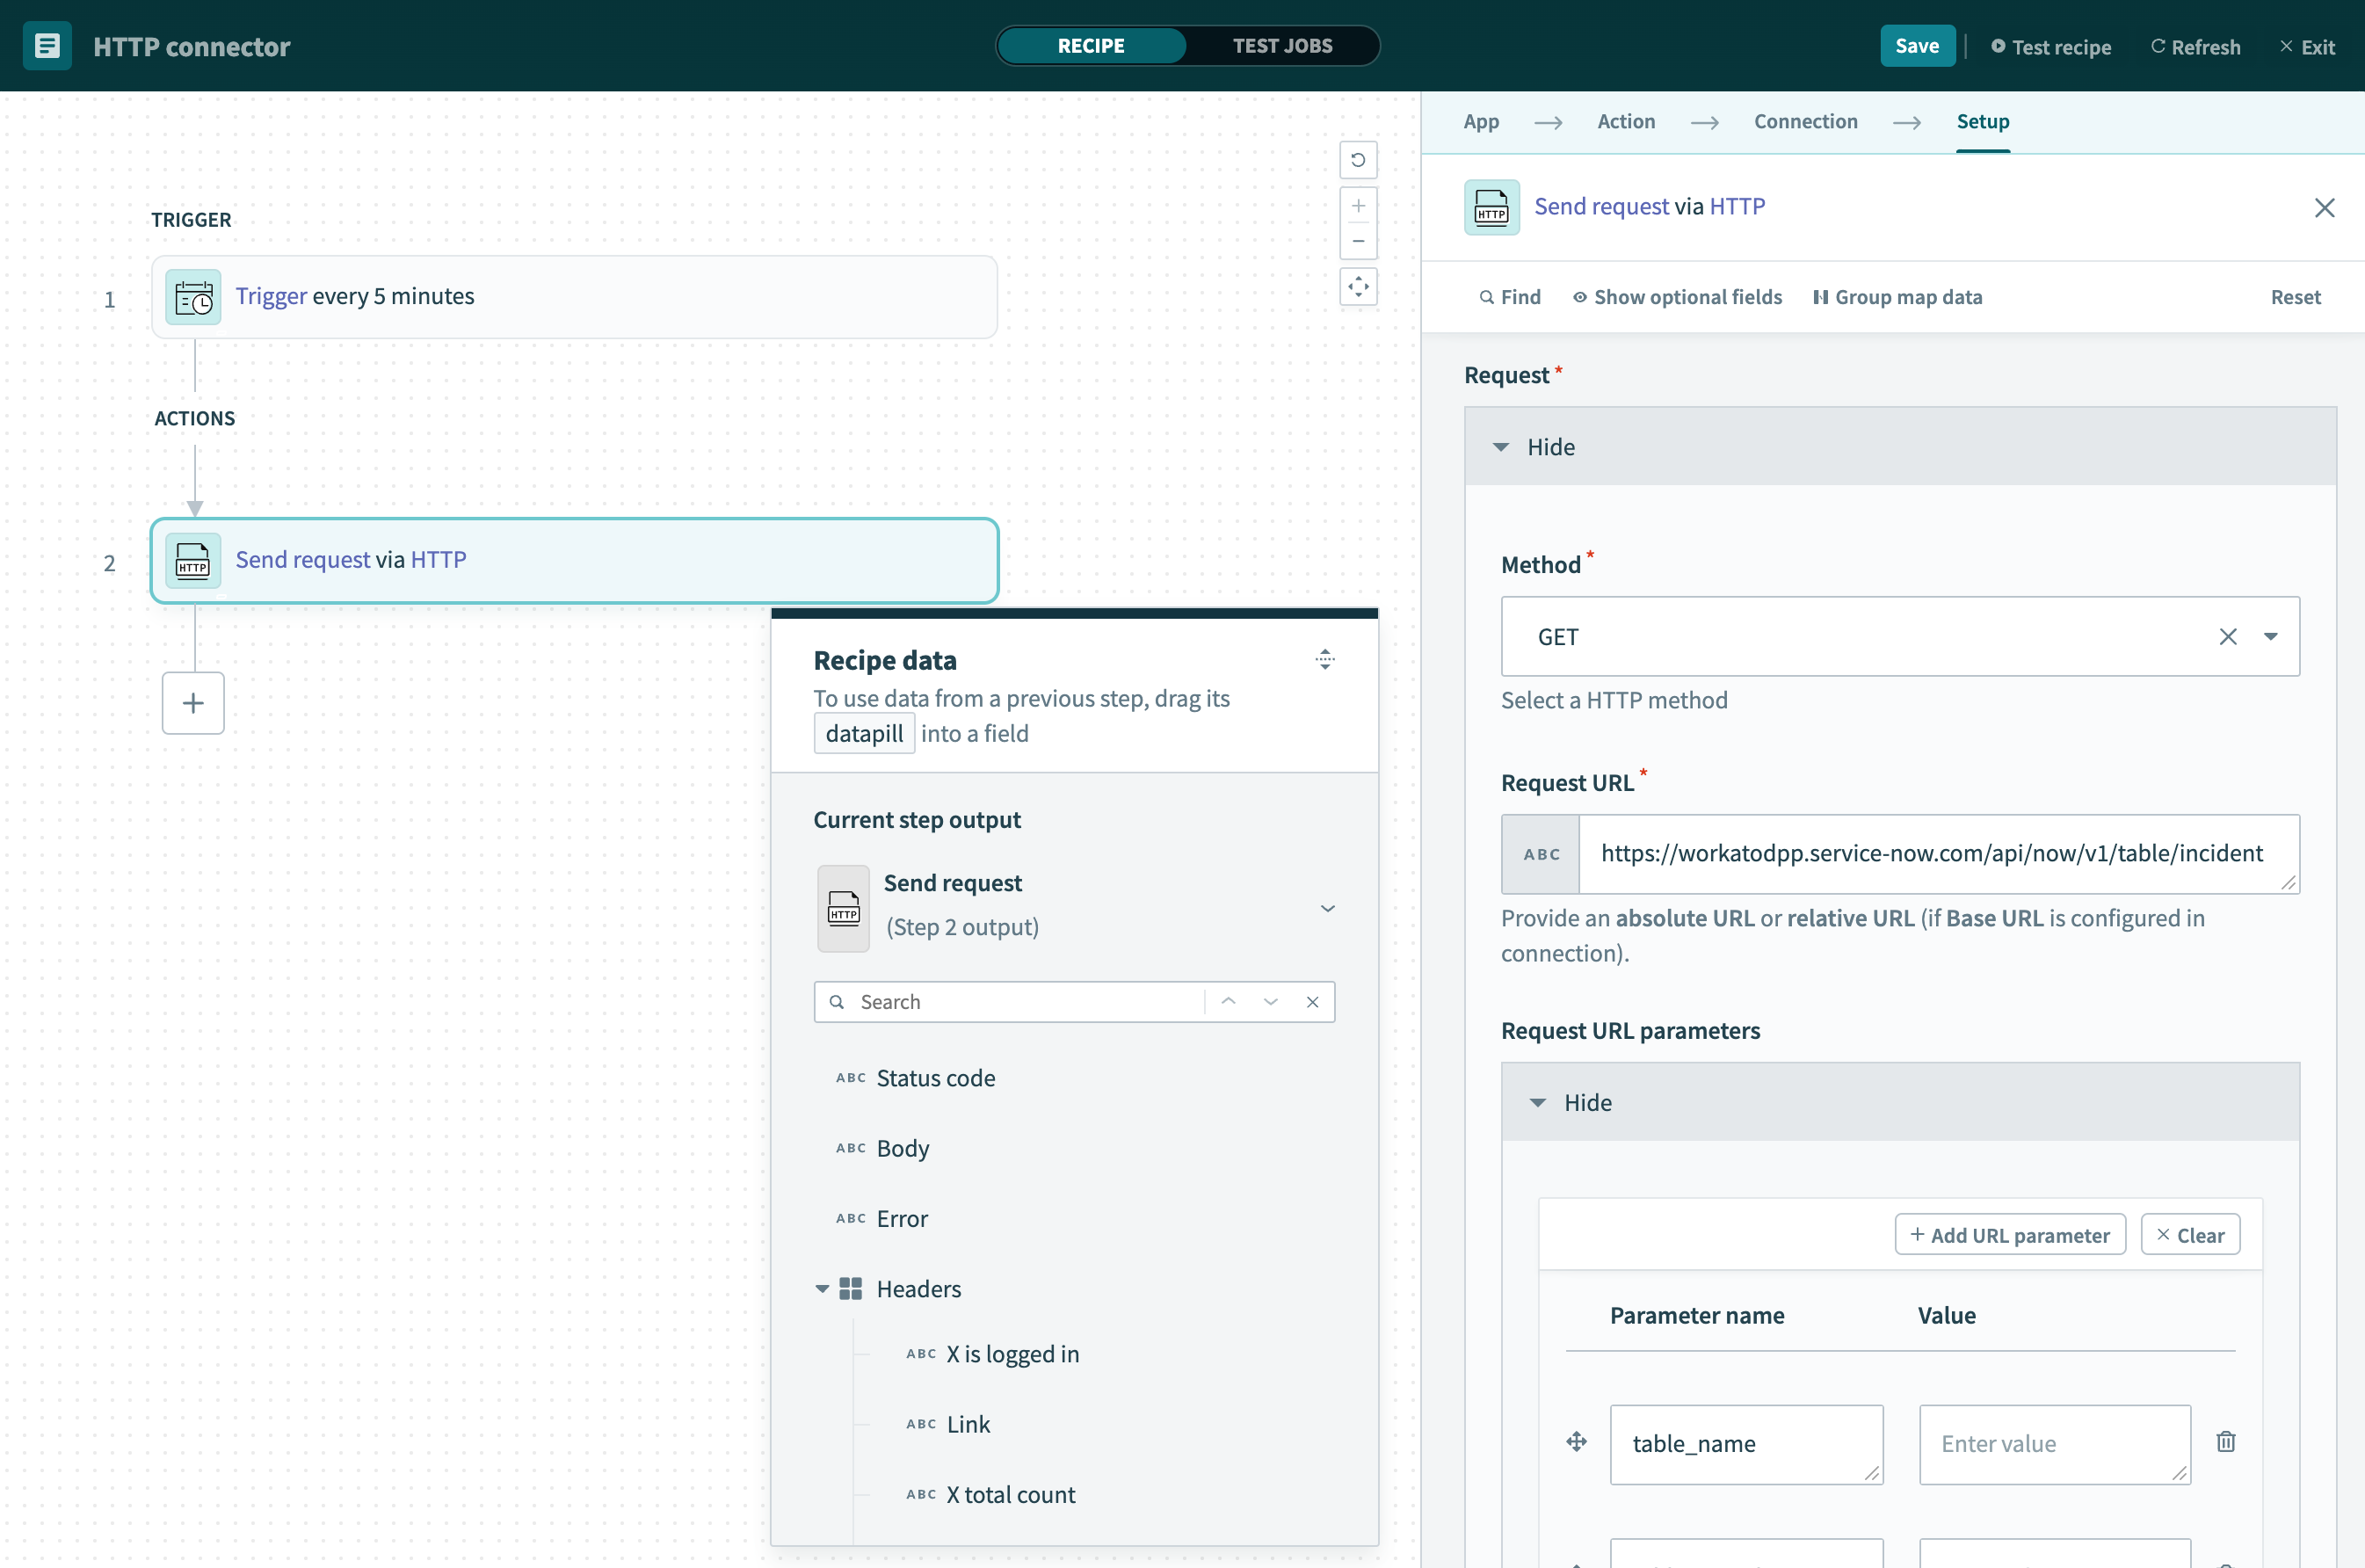Click the Reset button in setup panel
2365x1568 pixels.
point(2296,295)
